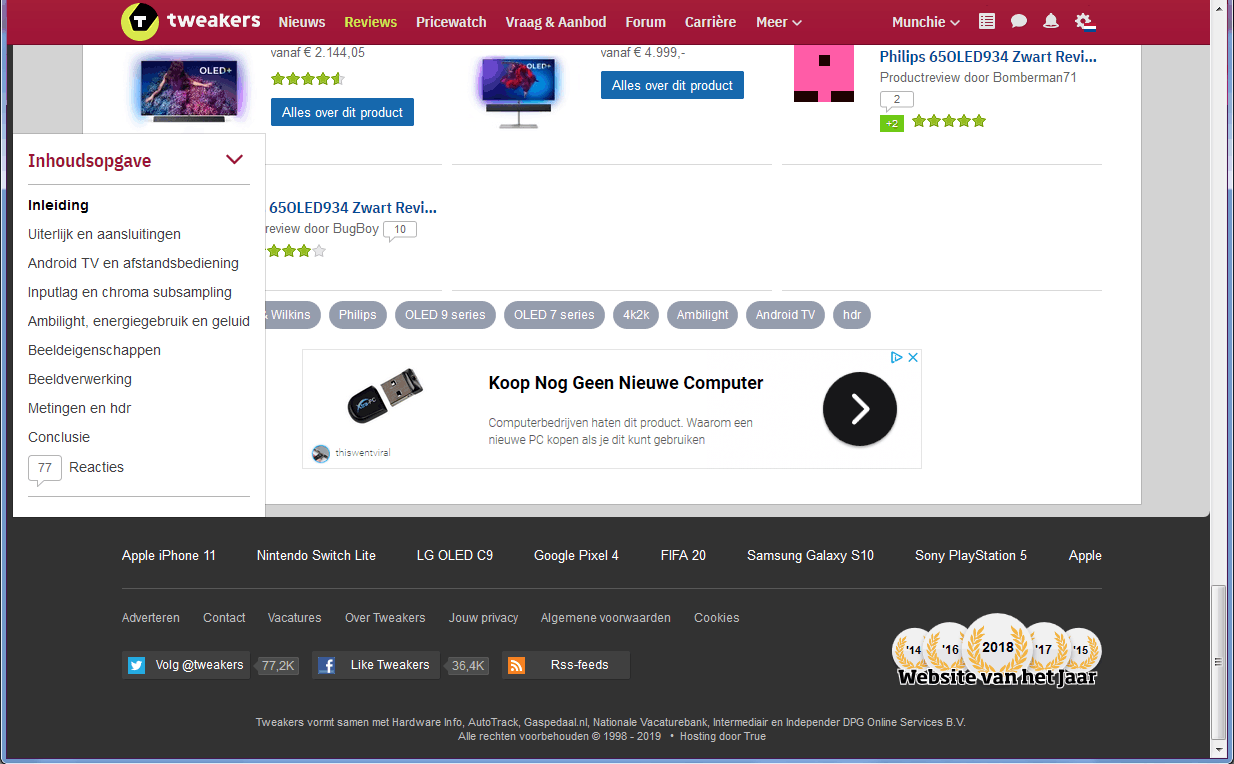Jump to Beeldverwerking section
This screenshot has width=1234, height=764.
(80, 379)
